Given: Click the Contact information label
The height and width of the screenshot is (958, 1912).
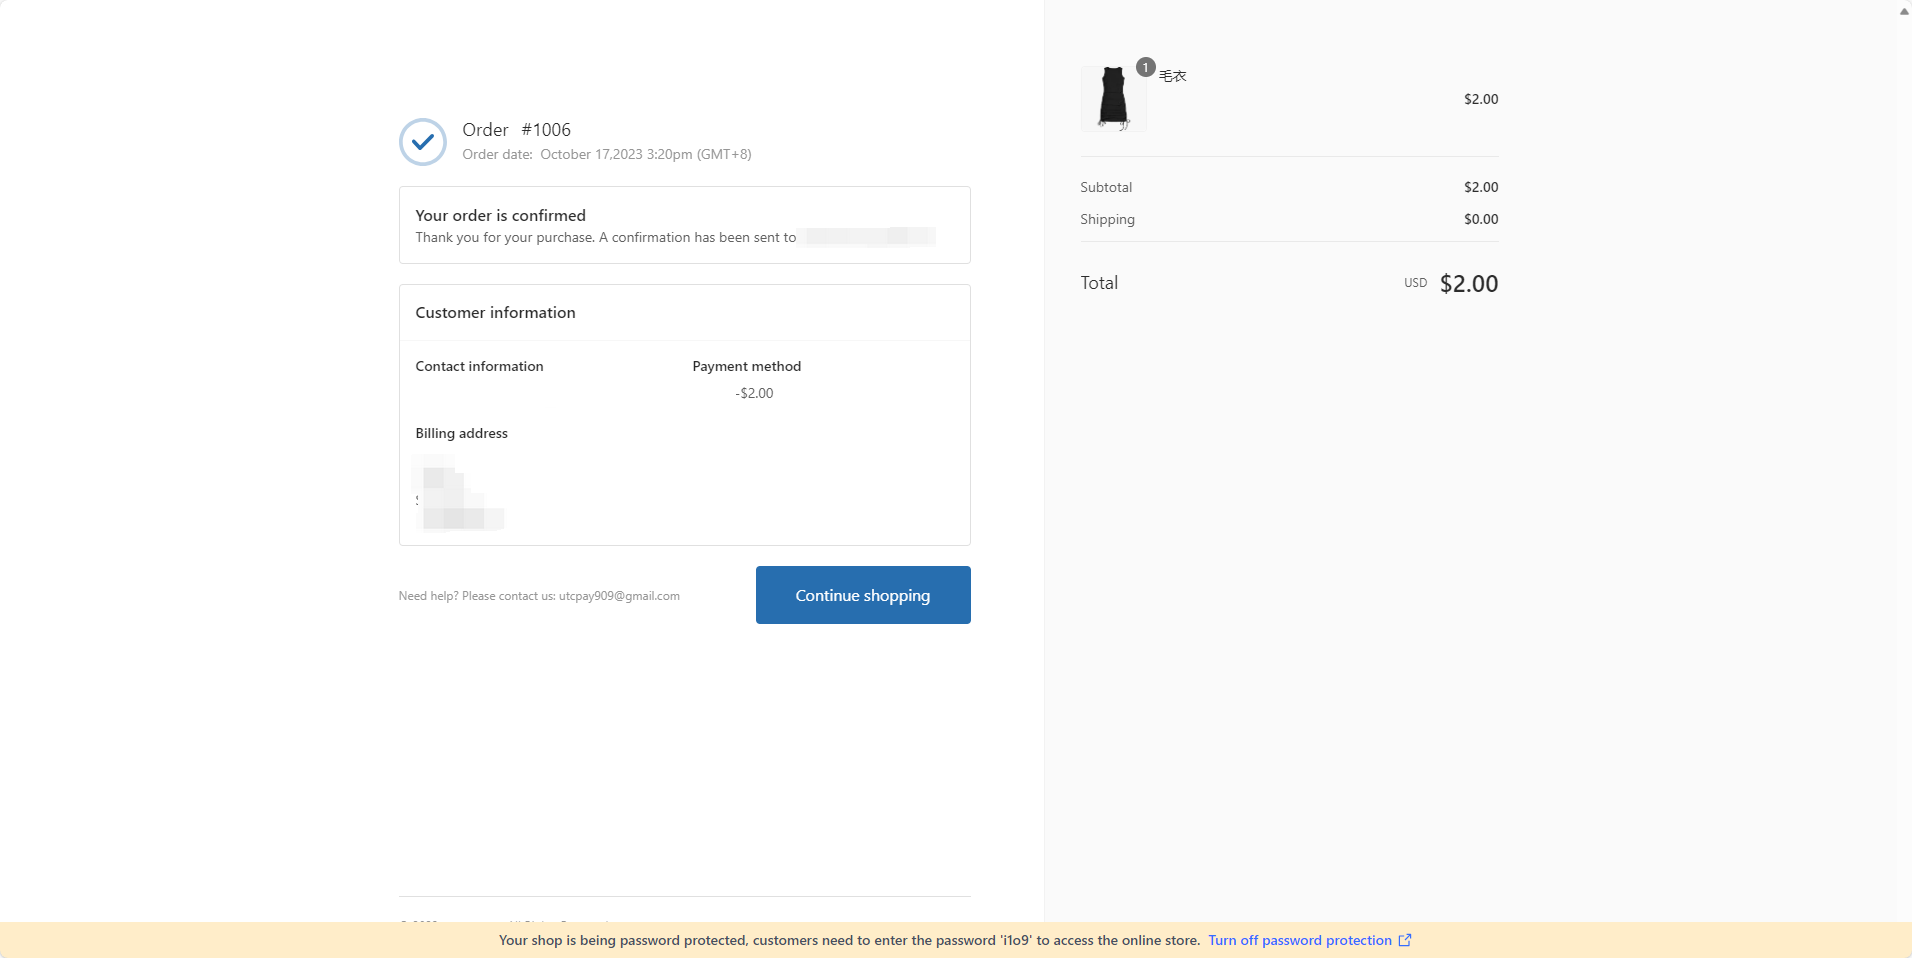Looking at the screenshot, I should pyautogui.click(x=480, y=366).
